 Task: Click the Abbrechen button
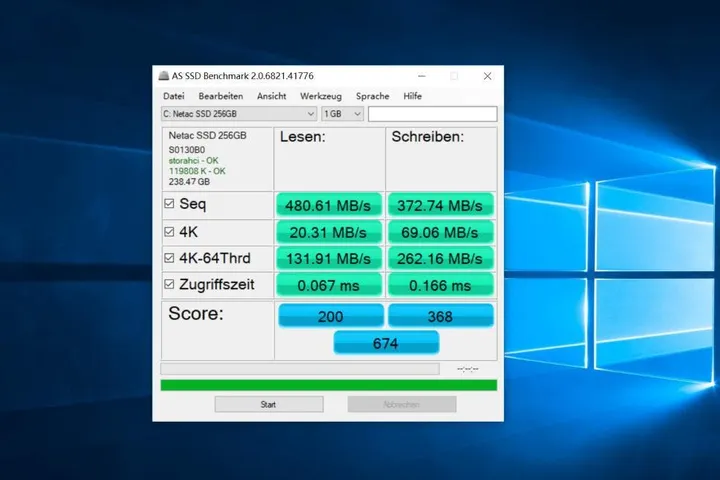pyautogui.click(x=401, y=405)
